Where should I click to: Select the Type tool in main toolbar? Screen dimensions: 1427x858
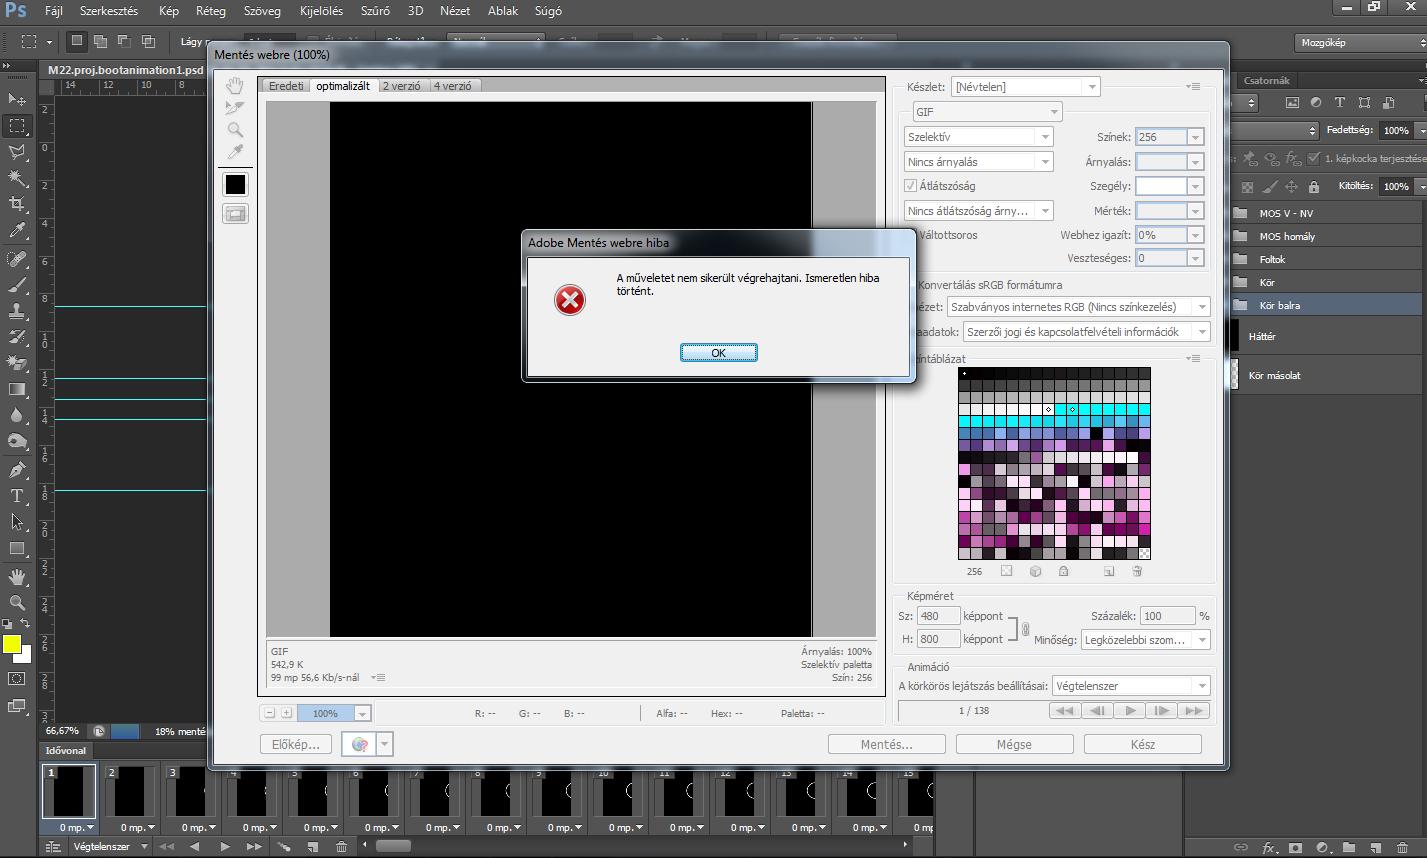point(17,496)
